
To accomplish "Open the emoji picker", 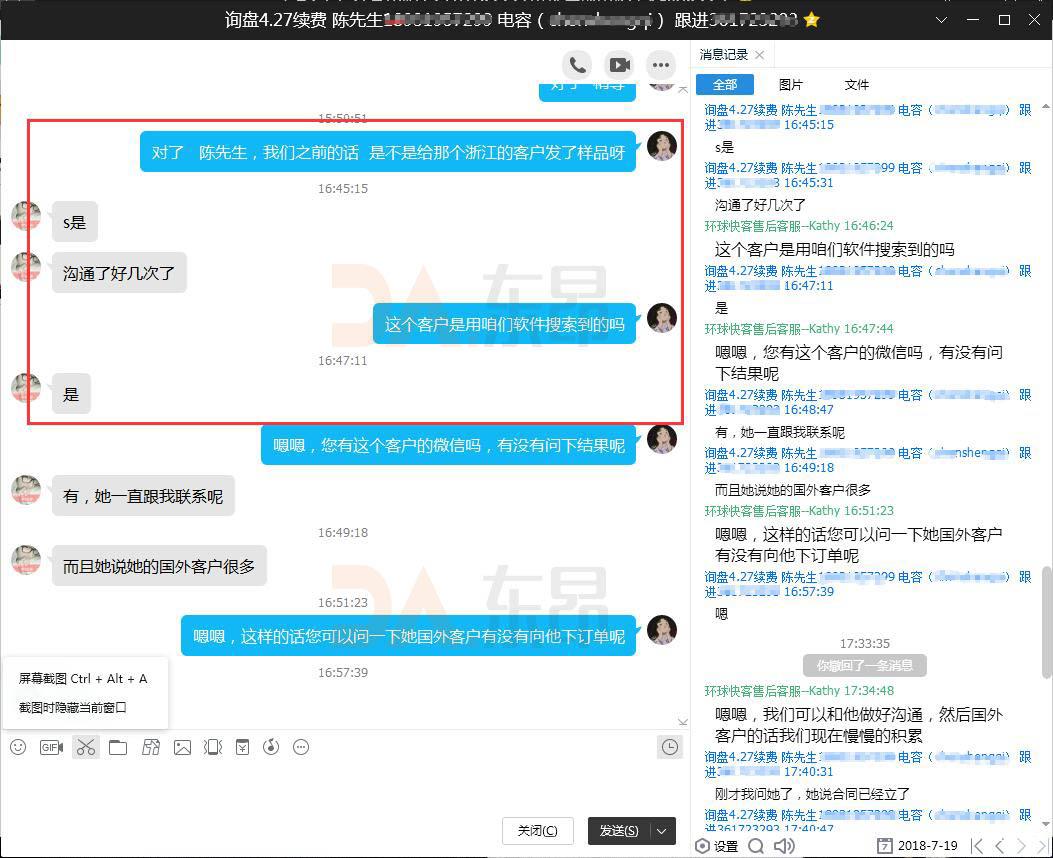I will (18, 747).
